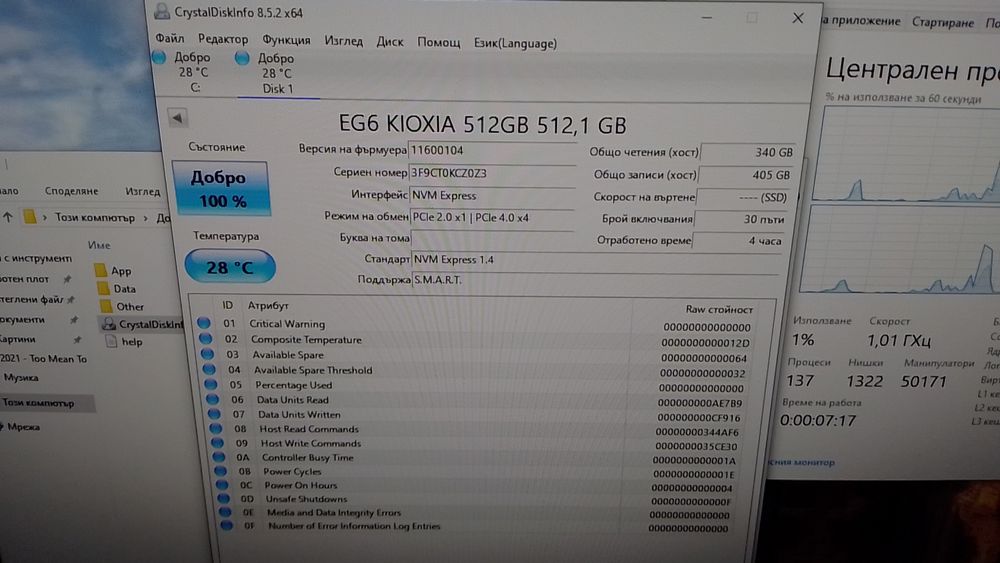The height and width of the screenshot is (563, 1000).
Task: Open the Споделяне ribbon tab in Explorer
Action: pyautogui.click(x=71, y=191)
